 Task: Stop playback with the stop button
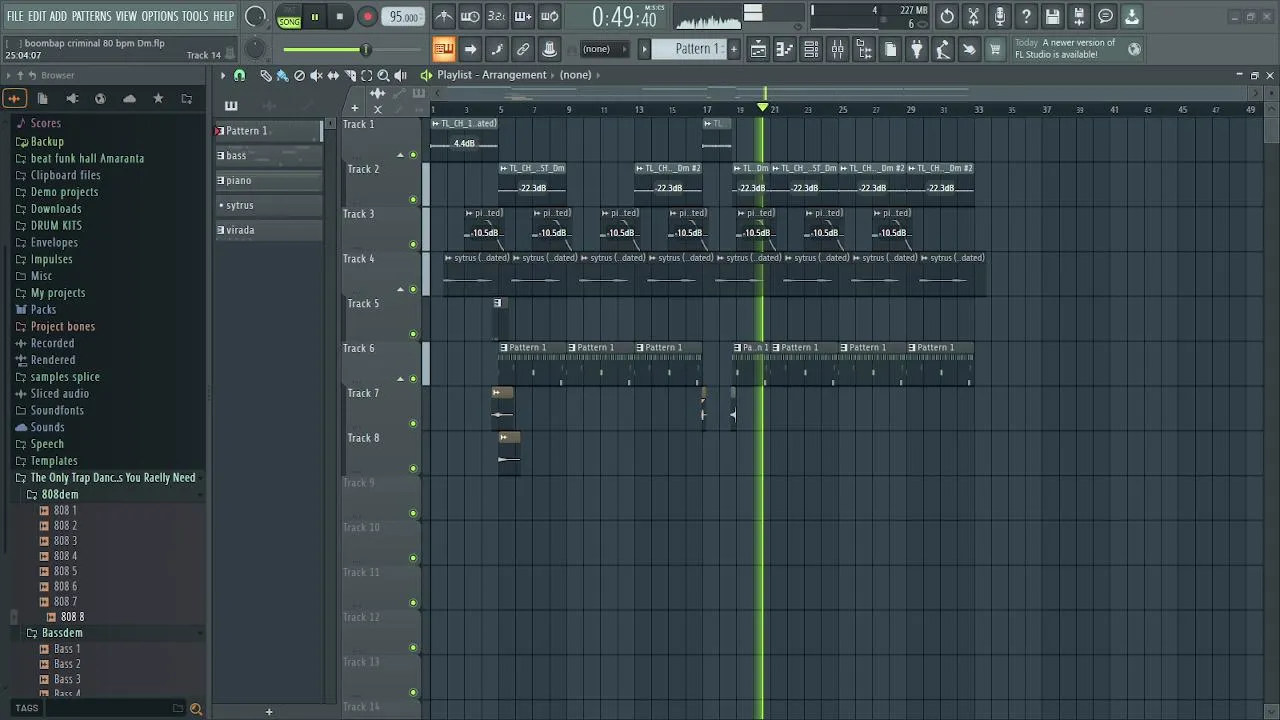pyautogui.click(x=340, y=17)
